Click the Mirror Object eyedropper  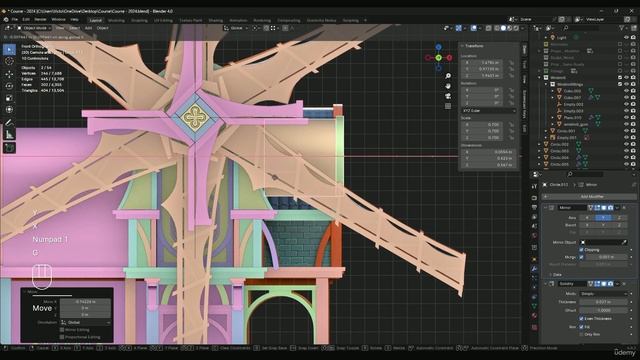pyautogui.click(x=624, y=242)
